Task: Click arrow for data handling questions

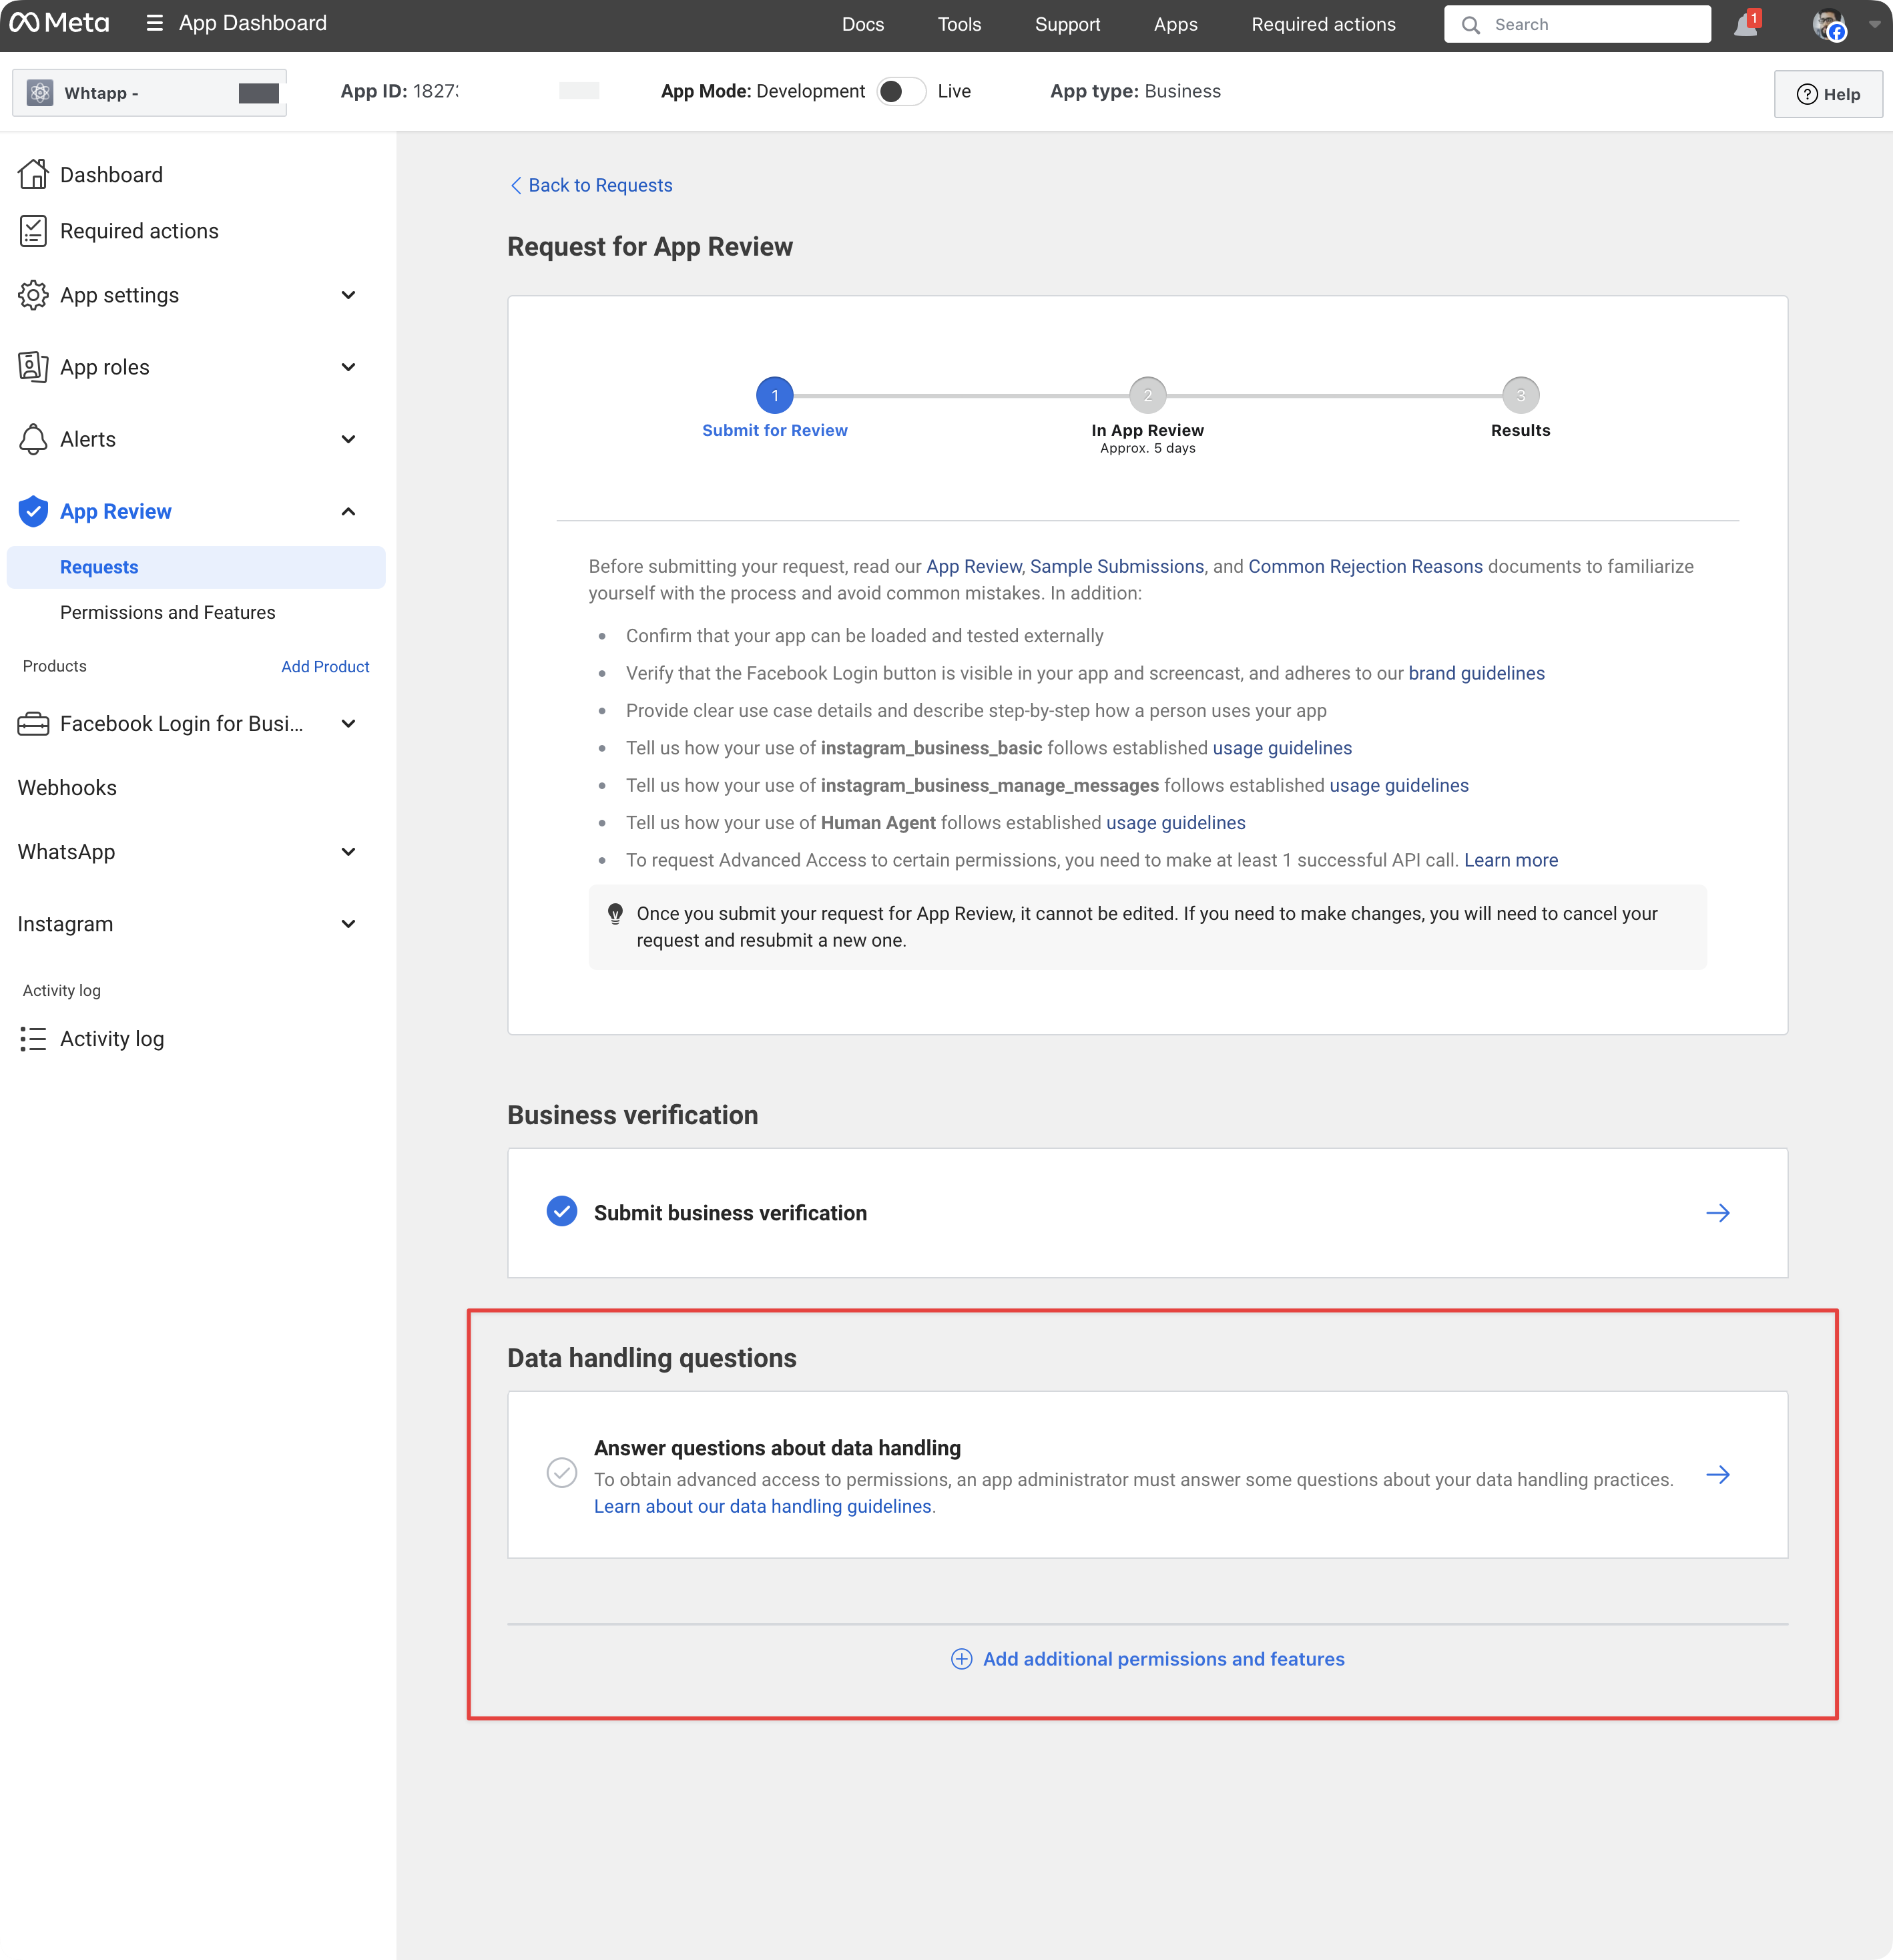Action: [x=1717, y=1475]
